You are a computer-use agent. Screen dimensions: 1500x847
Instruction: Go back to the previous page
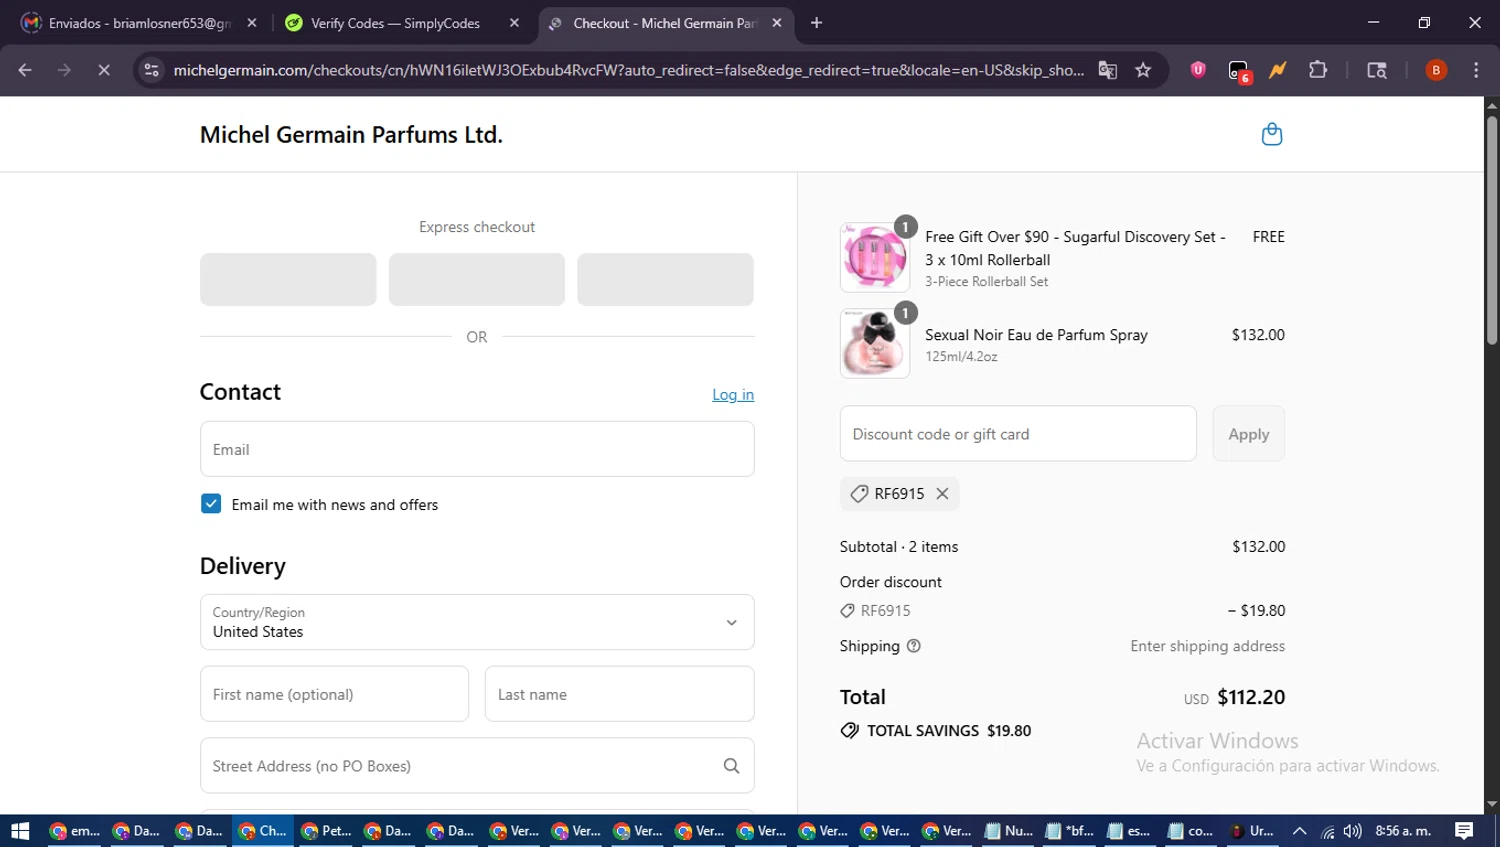(25, 70)
